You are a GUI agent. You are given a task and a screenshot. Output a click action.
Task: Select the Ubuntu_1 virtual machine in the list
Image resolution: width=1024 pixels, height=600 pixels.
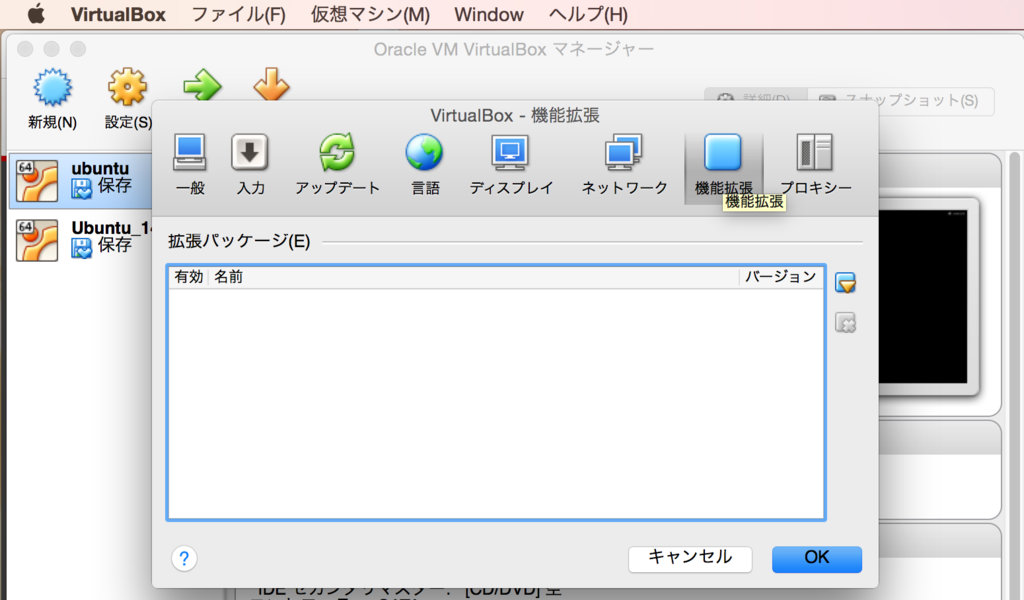80,240
